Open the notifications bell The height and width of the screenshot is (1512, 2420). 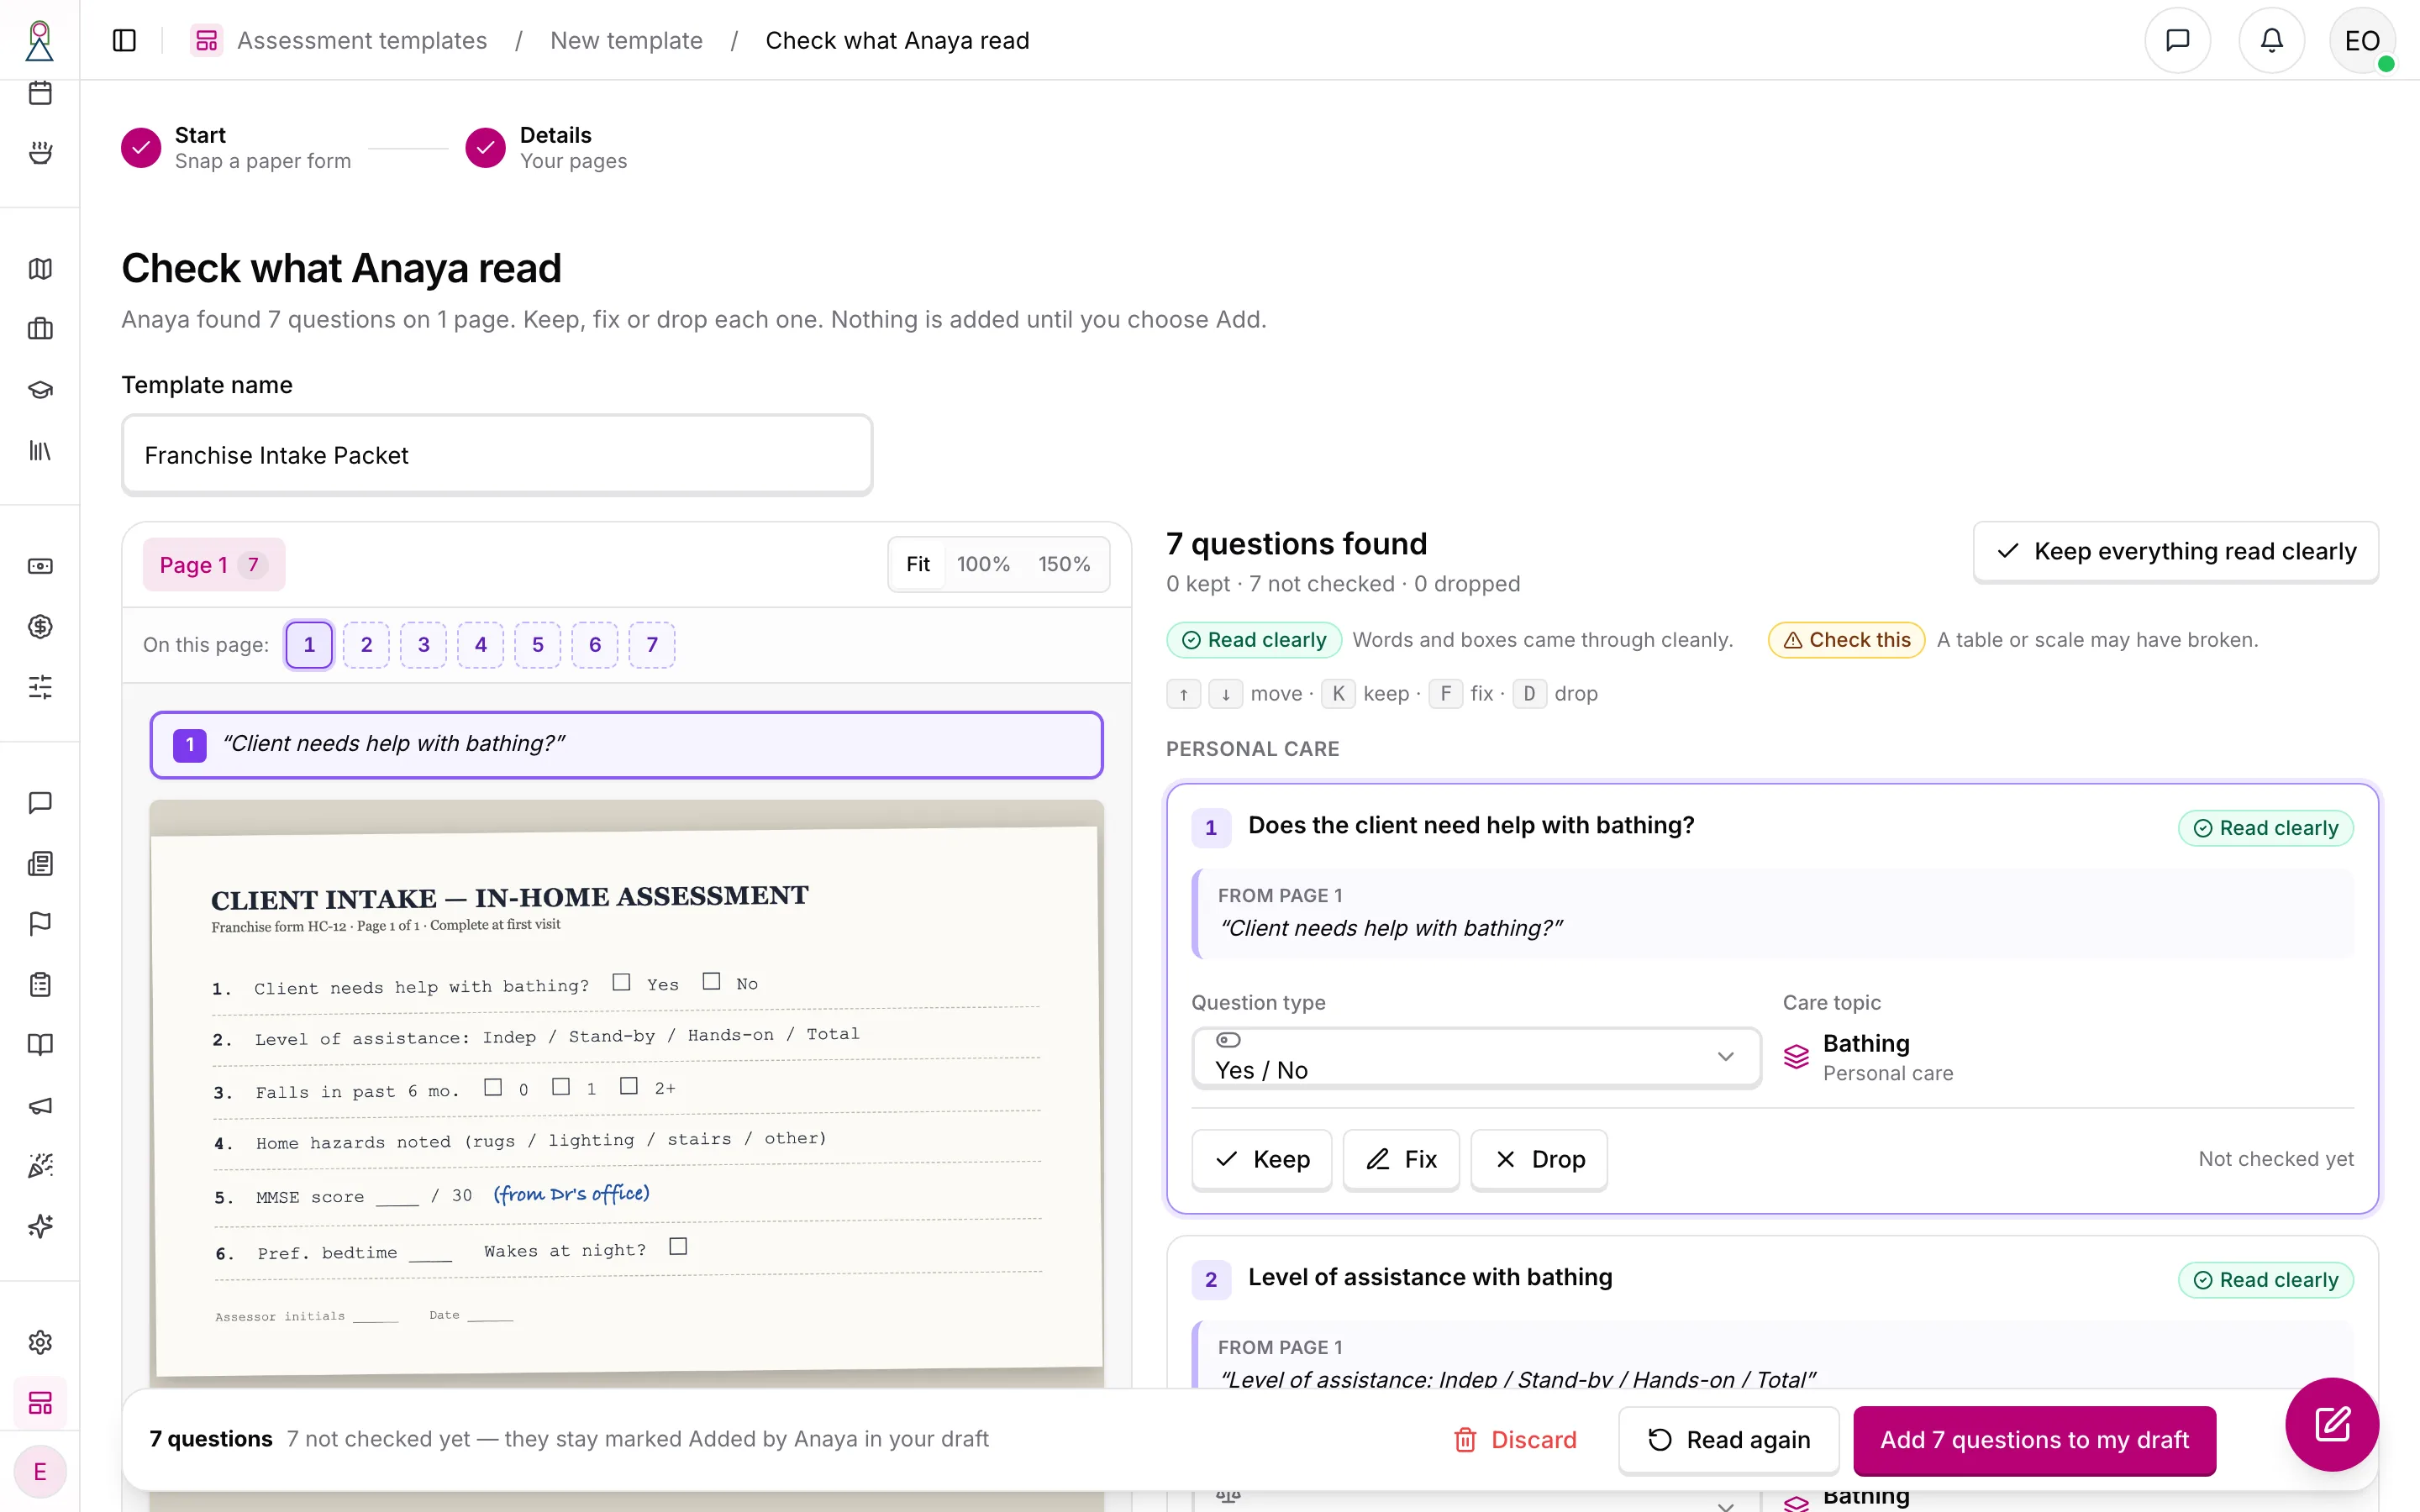pos(2271,40)
